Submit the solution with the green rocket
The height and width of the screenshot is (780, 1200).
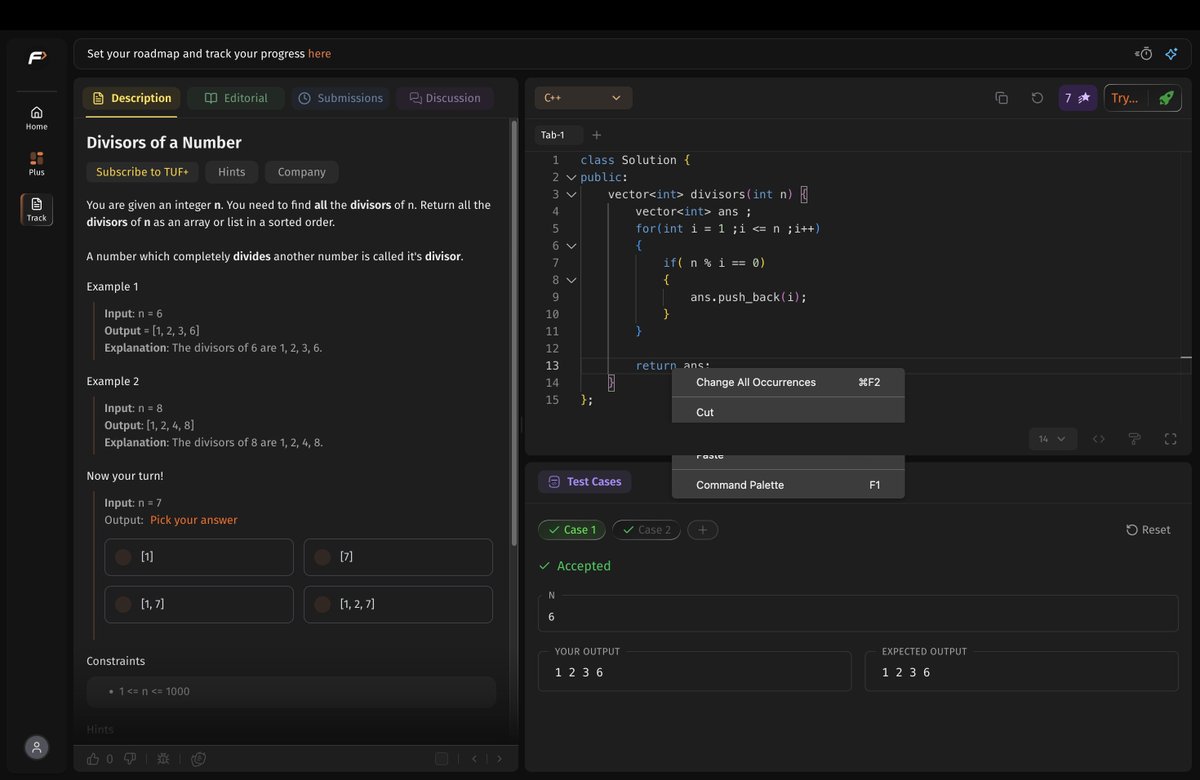pyautogui.click(x=1166, y=98)
